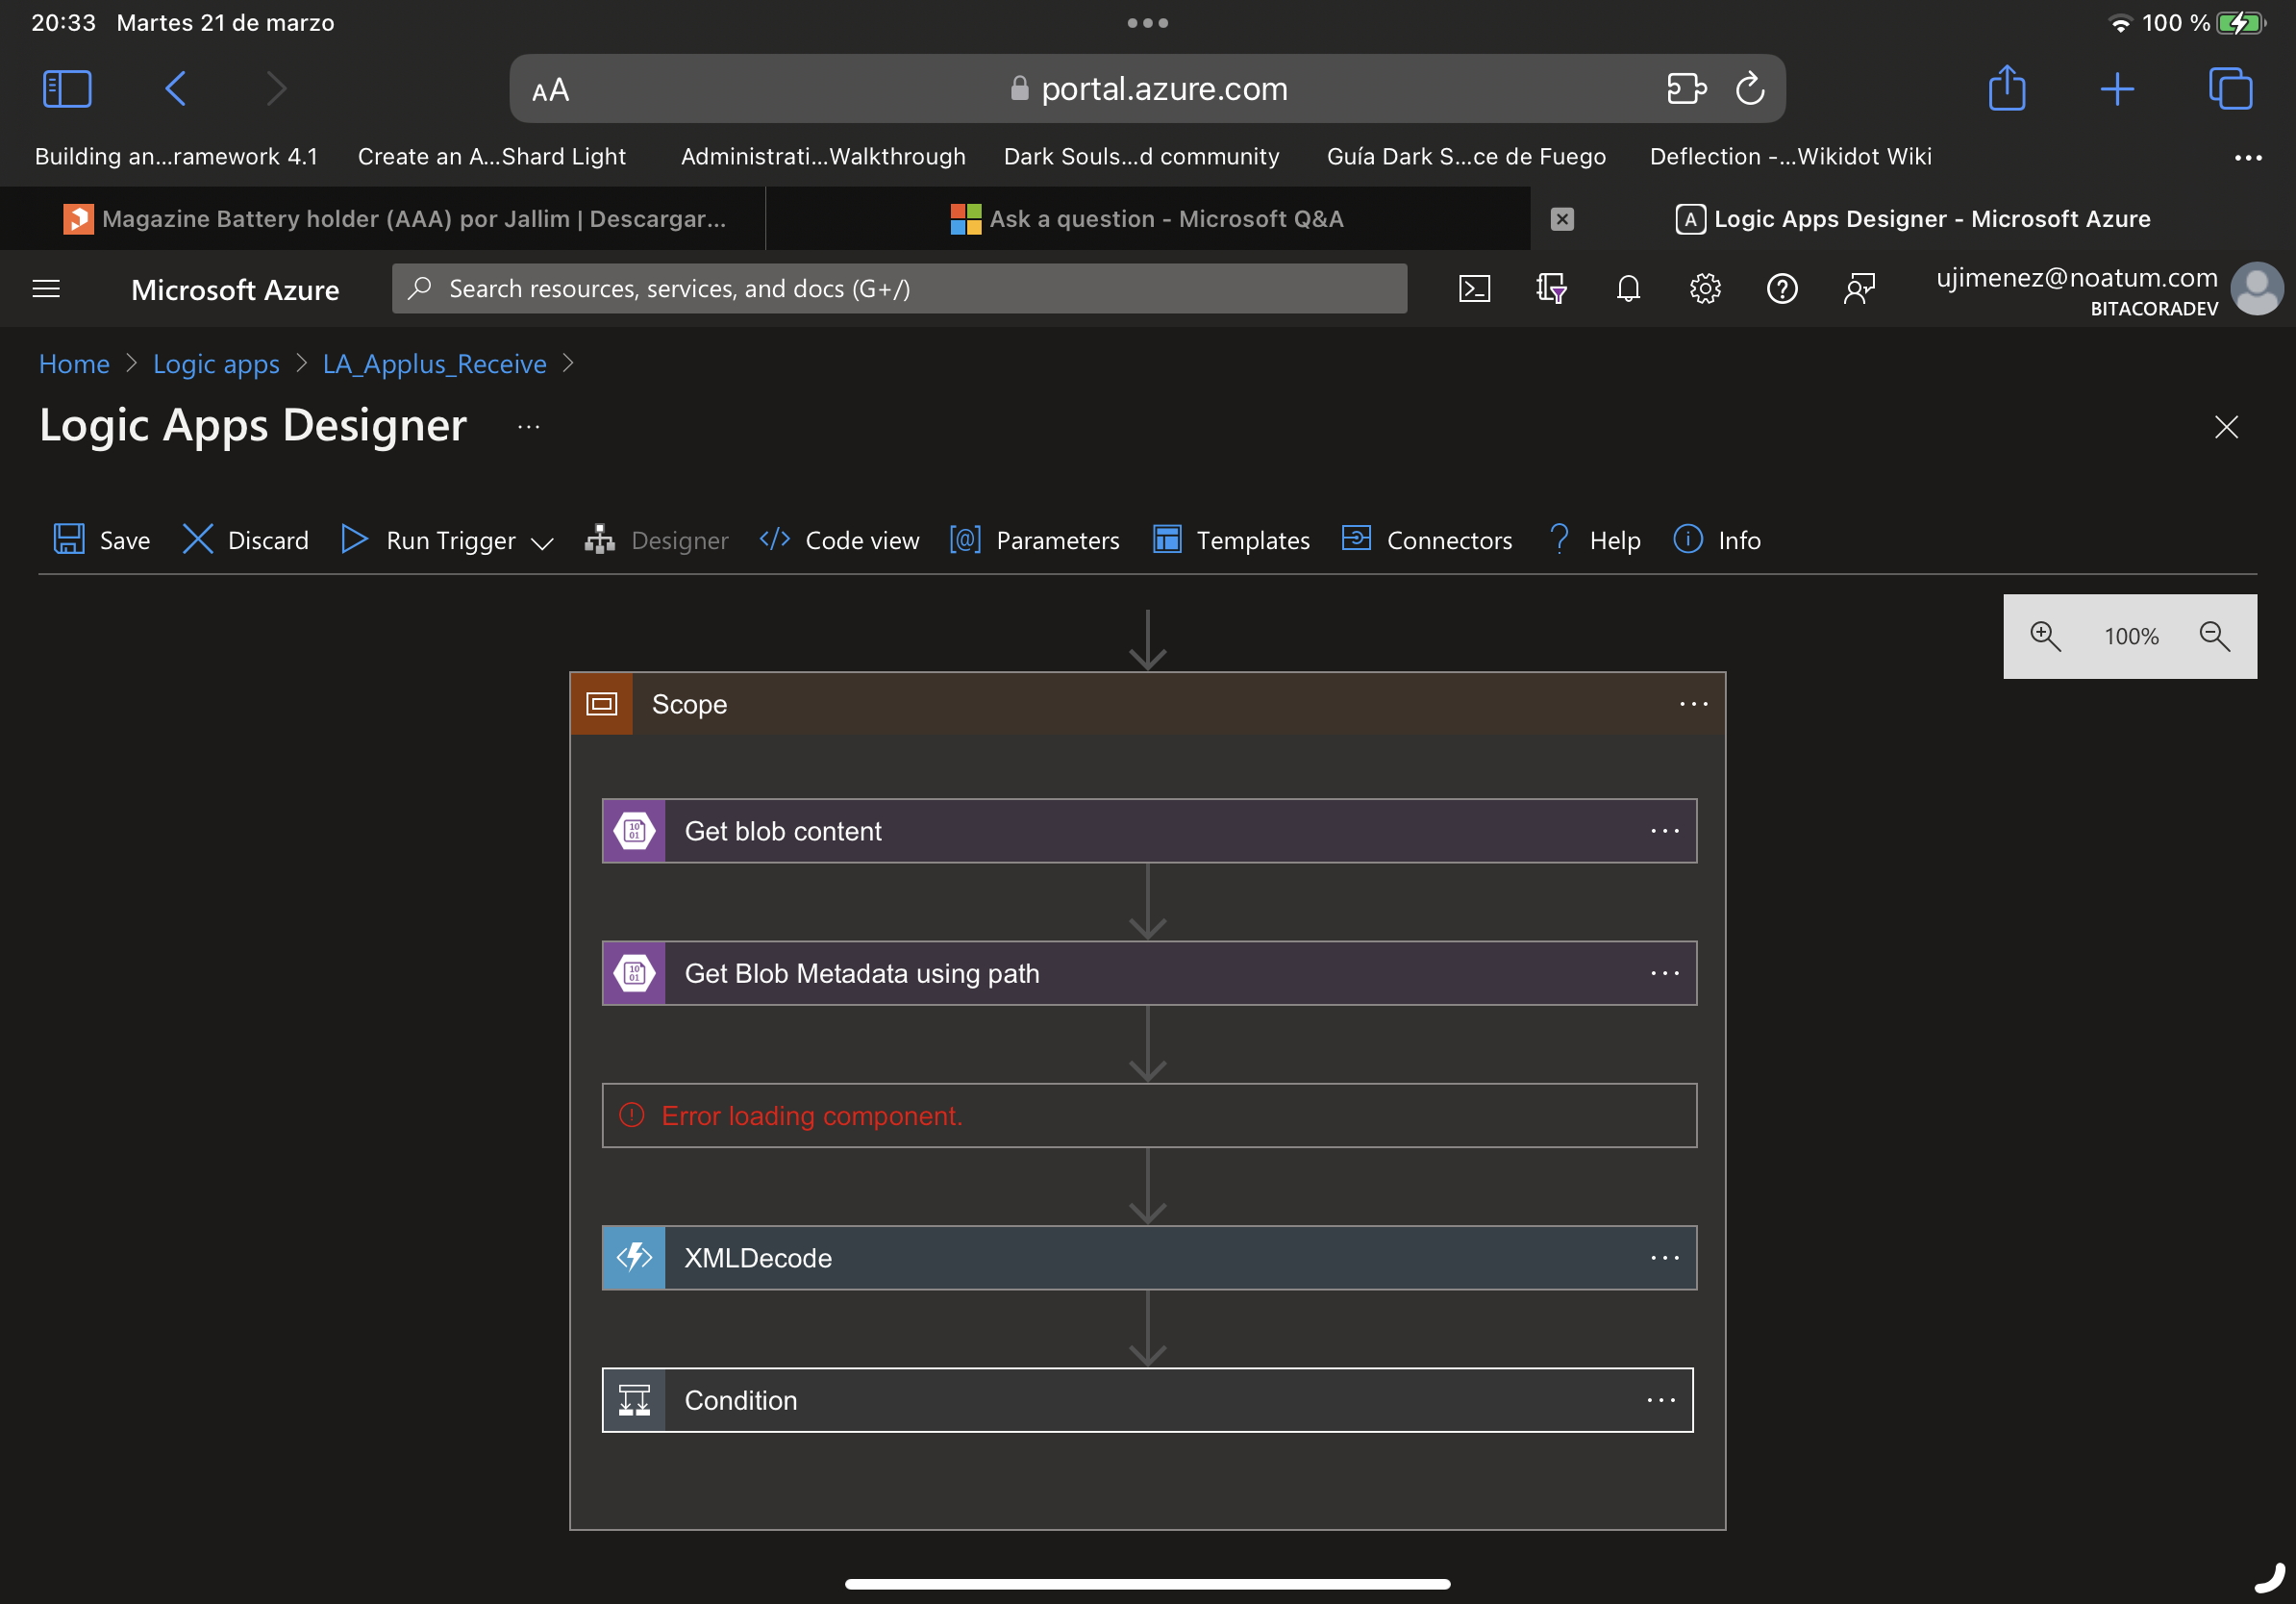Open the Safari share sheet
The image size is (2296, 1604).
pos(2007,88)
